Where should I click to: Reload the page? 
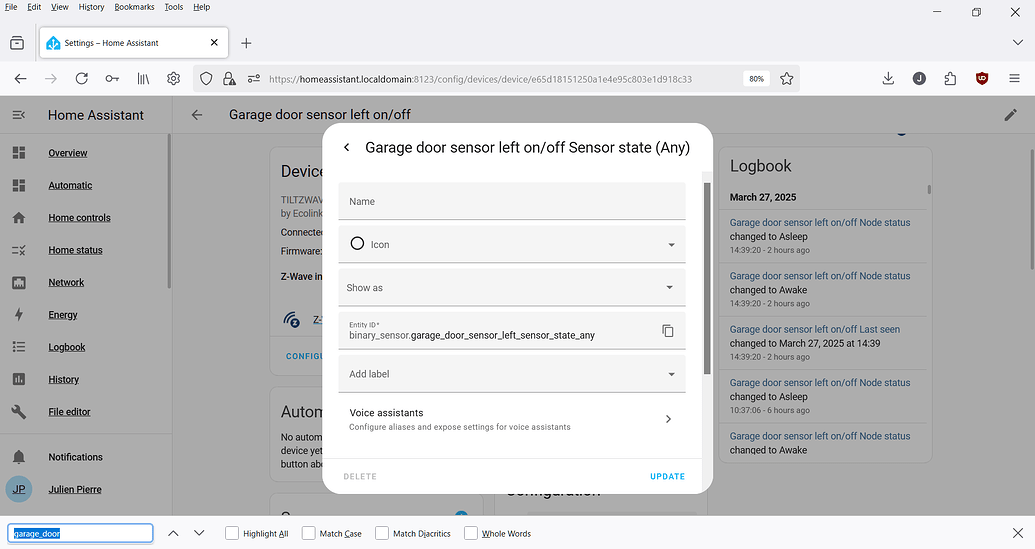point(81,79)
